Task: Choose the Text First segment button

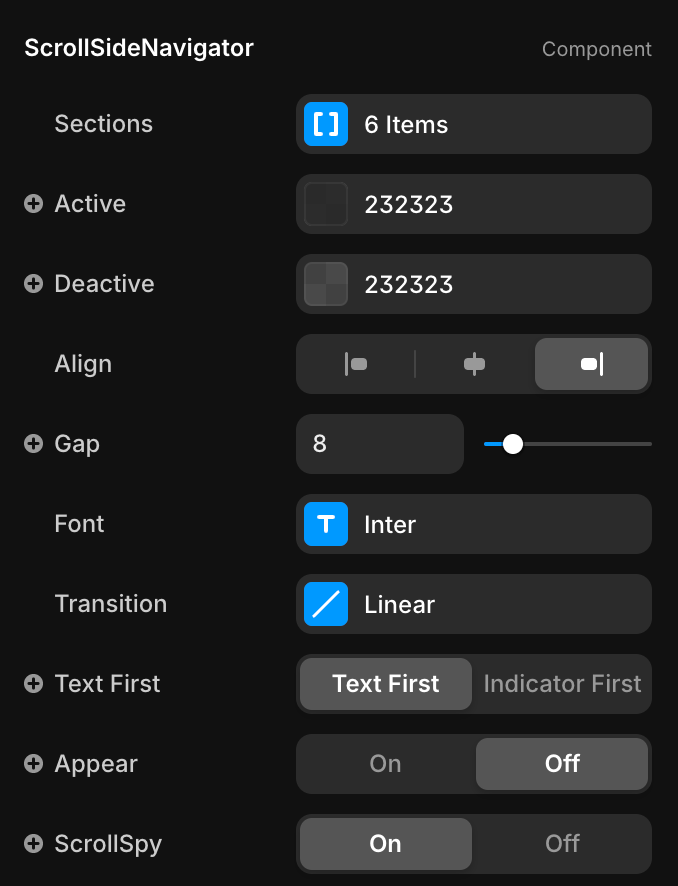Action: [x=386, y=684]
